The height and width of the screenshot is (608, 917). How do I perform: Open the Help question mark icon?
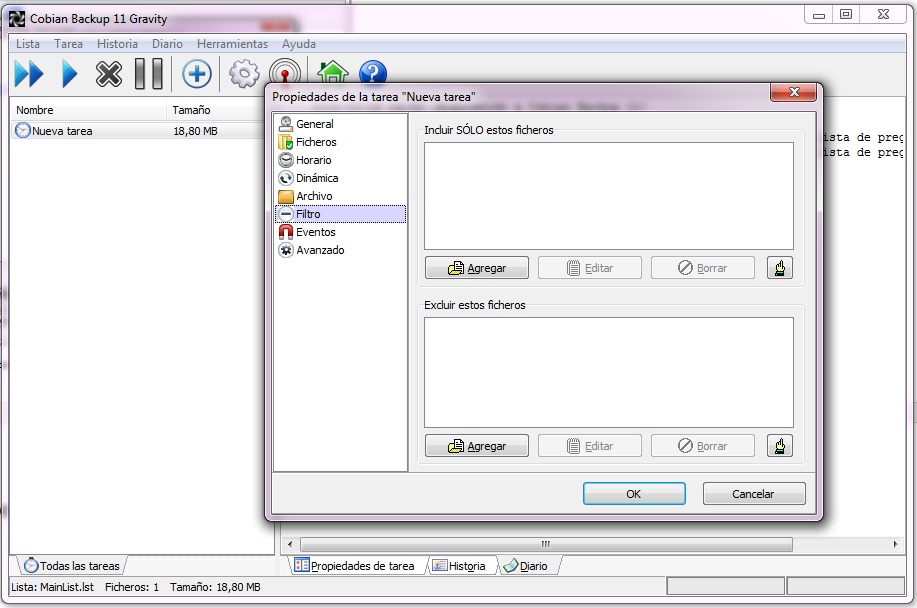(372, 73)
